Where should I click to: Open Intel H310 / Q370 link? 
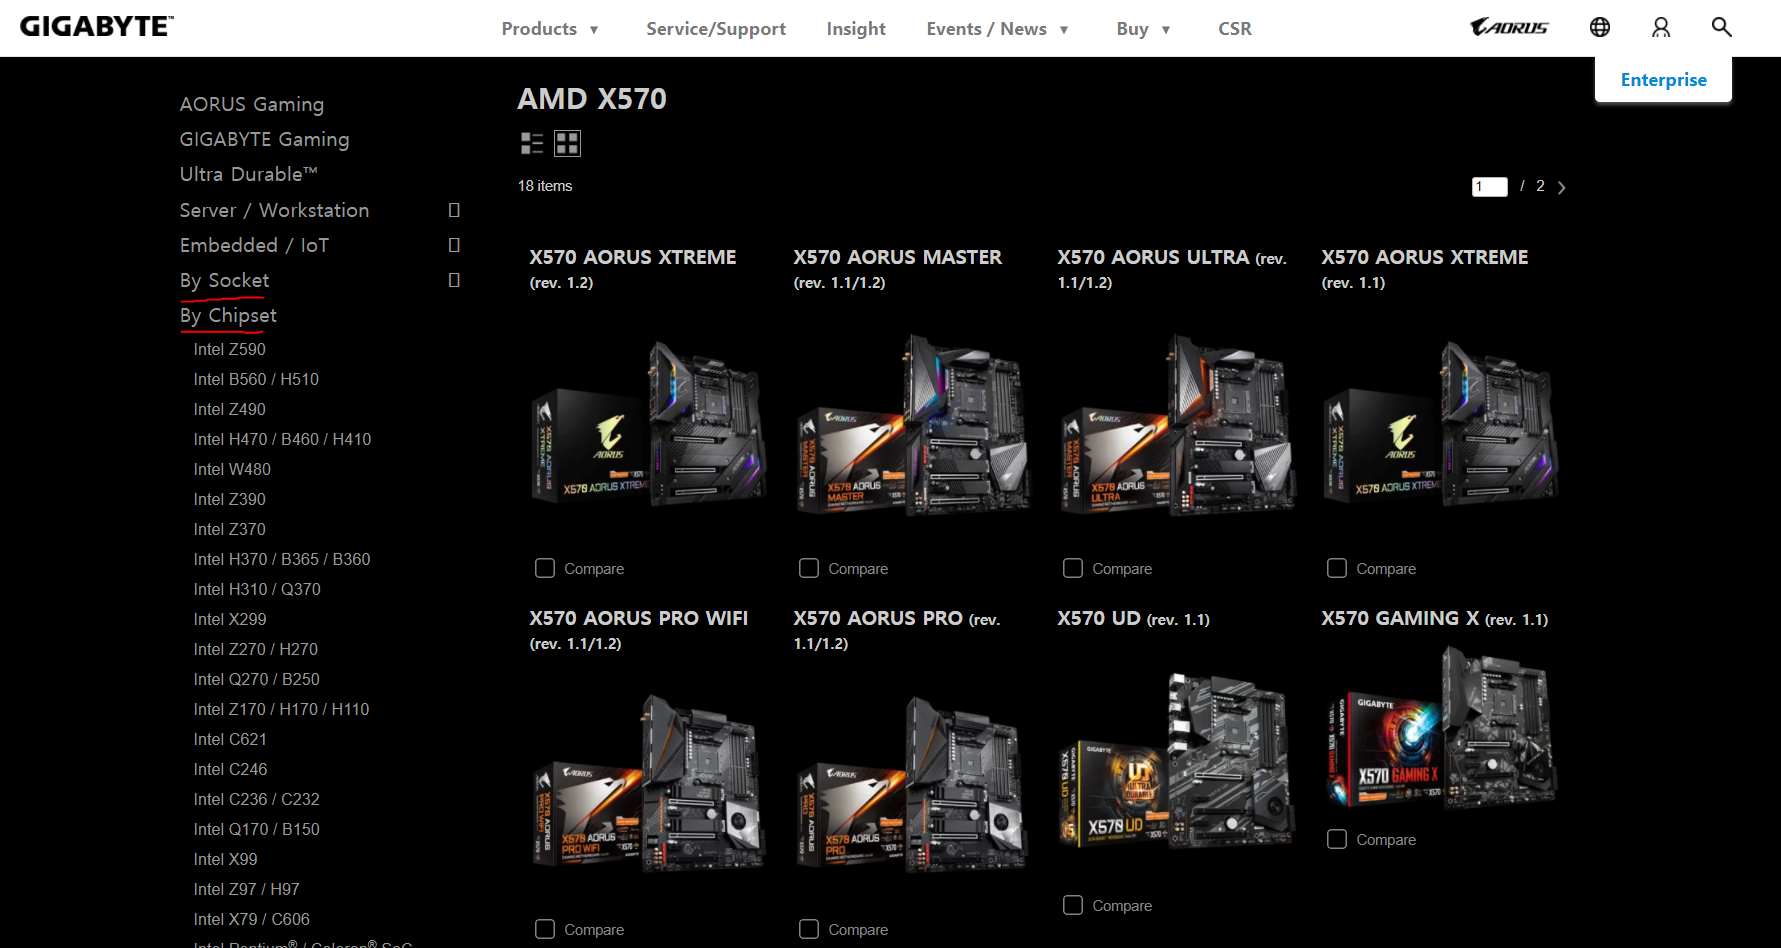click(x=257, y=589)
